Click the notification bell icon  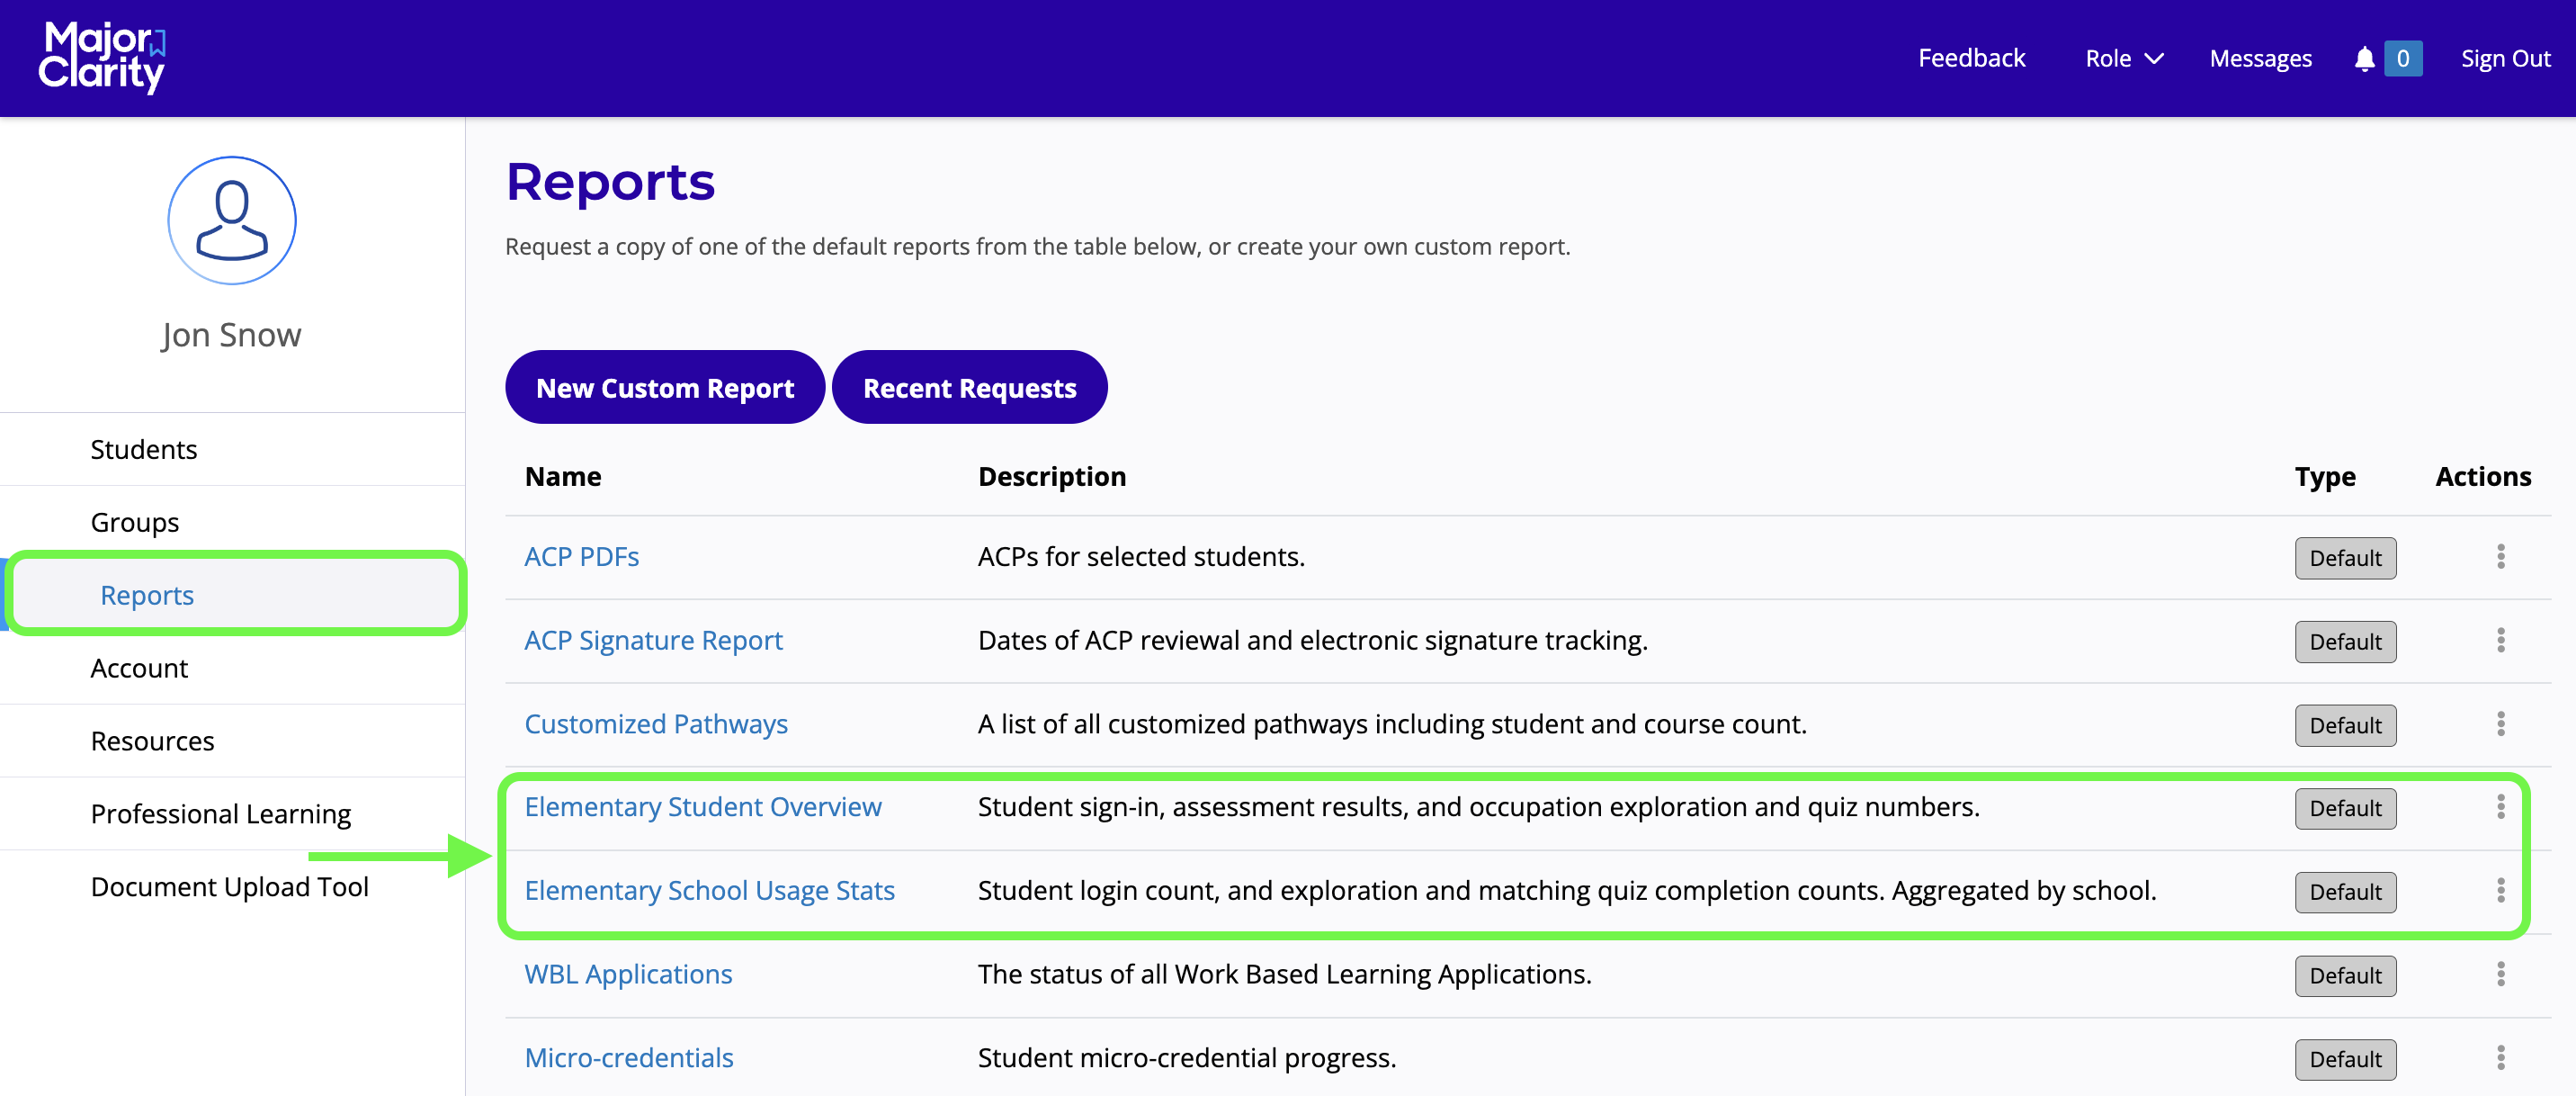click(x=2364, y=59)
